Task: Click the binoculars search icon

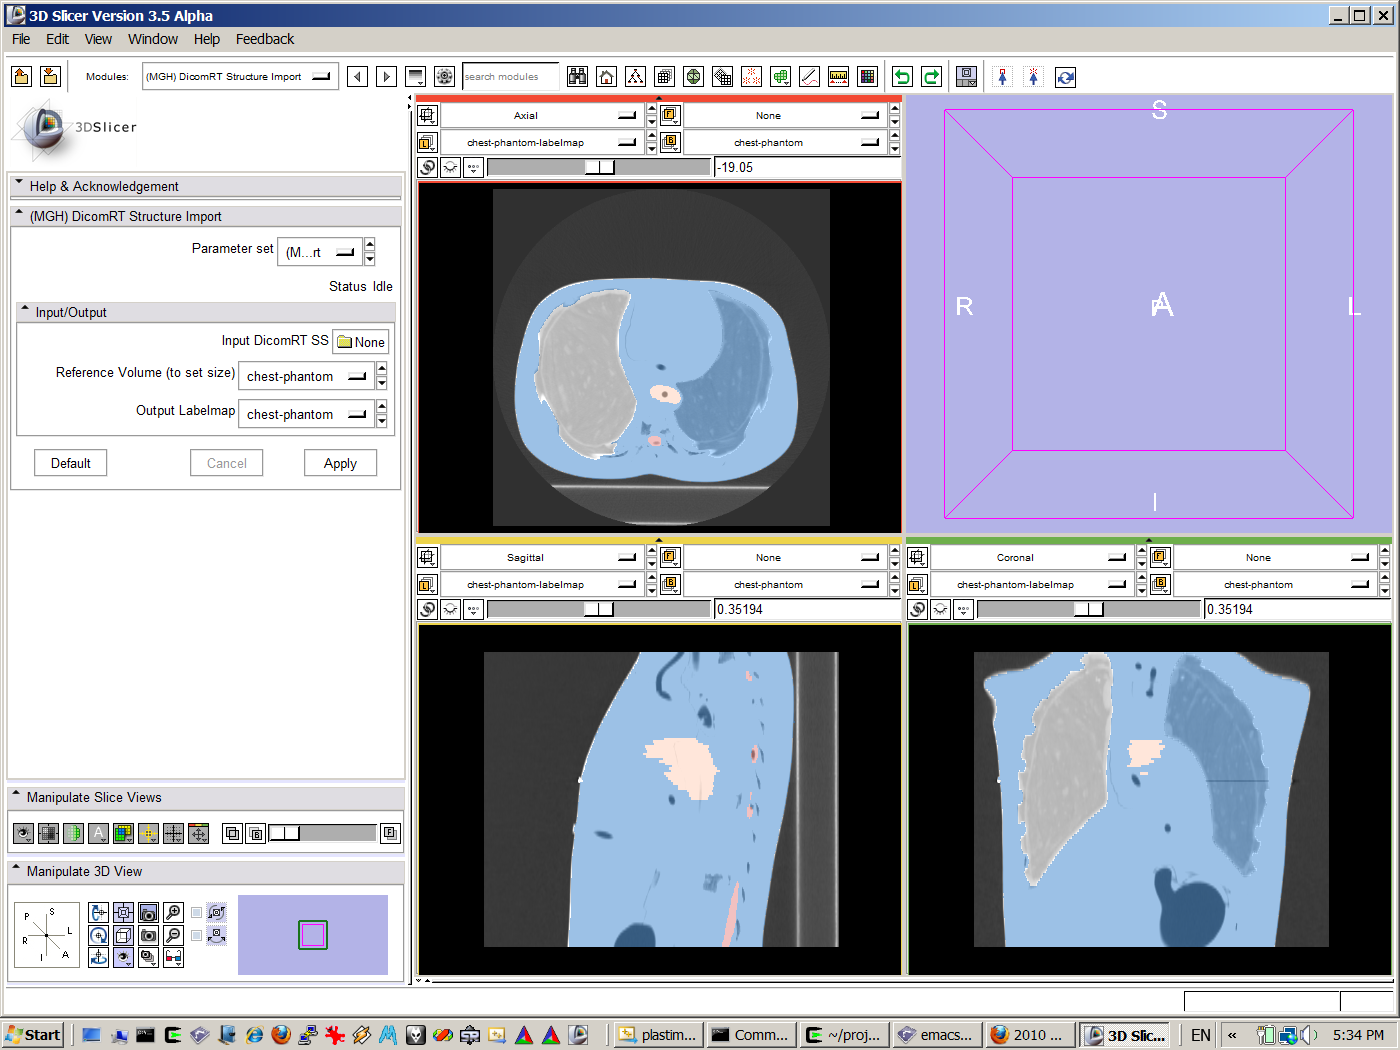Action: pyautogui.click(x=577, y=77)
